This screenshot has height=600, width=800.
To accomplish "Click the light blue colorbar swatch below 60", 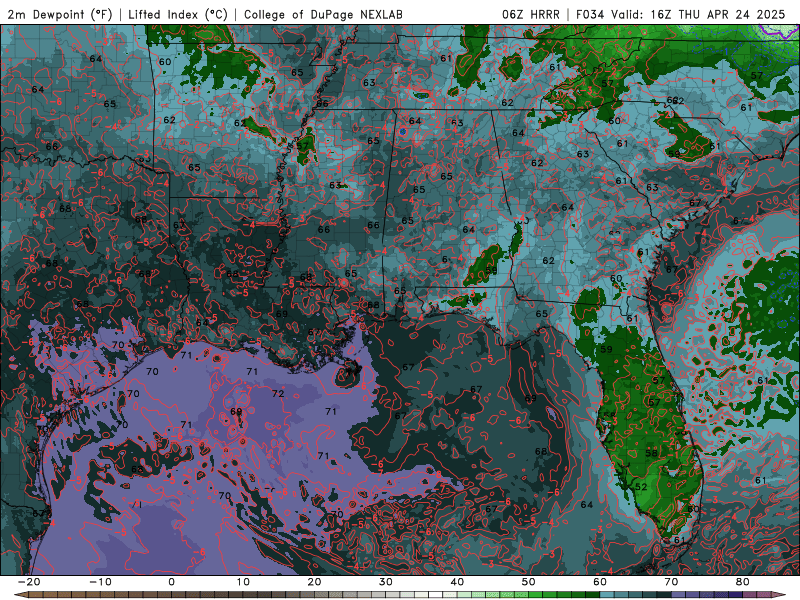I will click(607, 595).
